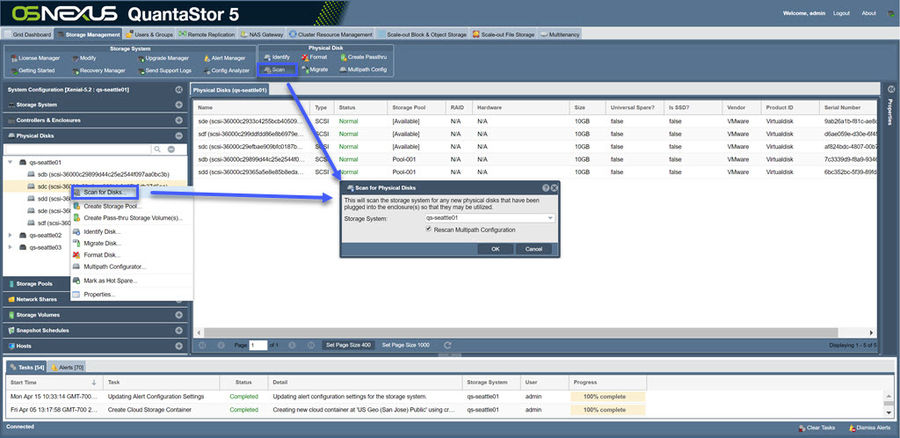The image size is (900, 438).
Task: Choose Migrate Disk from context menu
Action: pyautogui.click(x=102, y=243)
